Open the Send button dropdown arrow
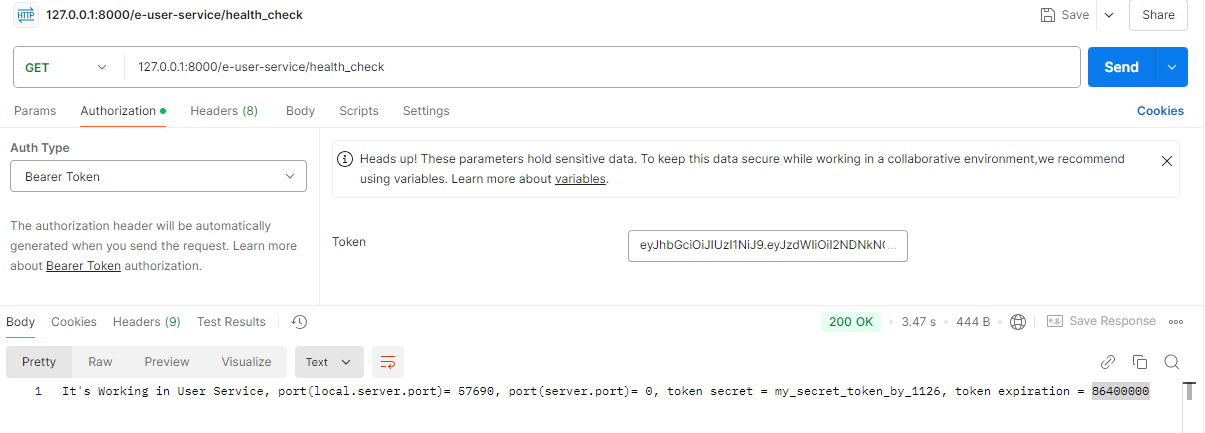This screenshot has height=433, width=1205. [x=1172, y=67]
